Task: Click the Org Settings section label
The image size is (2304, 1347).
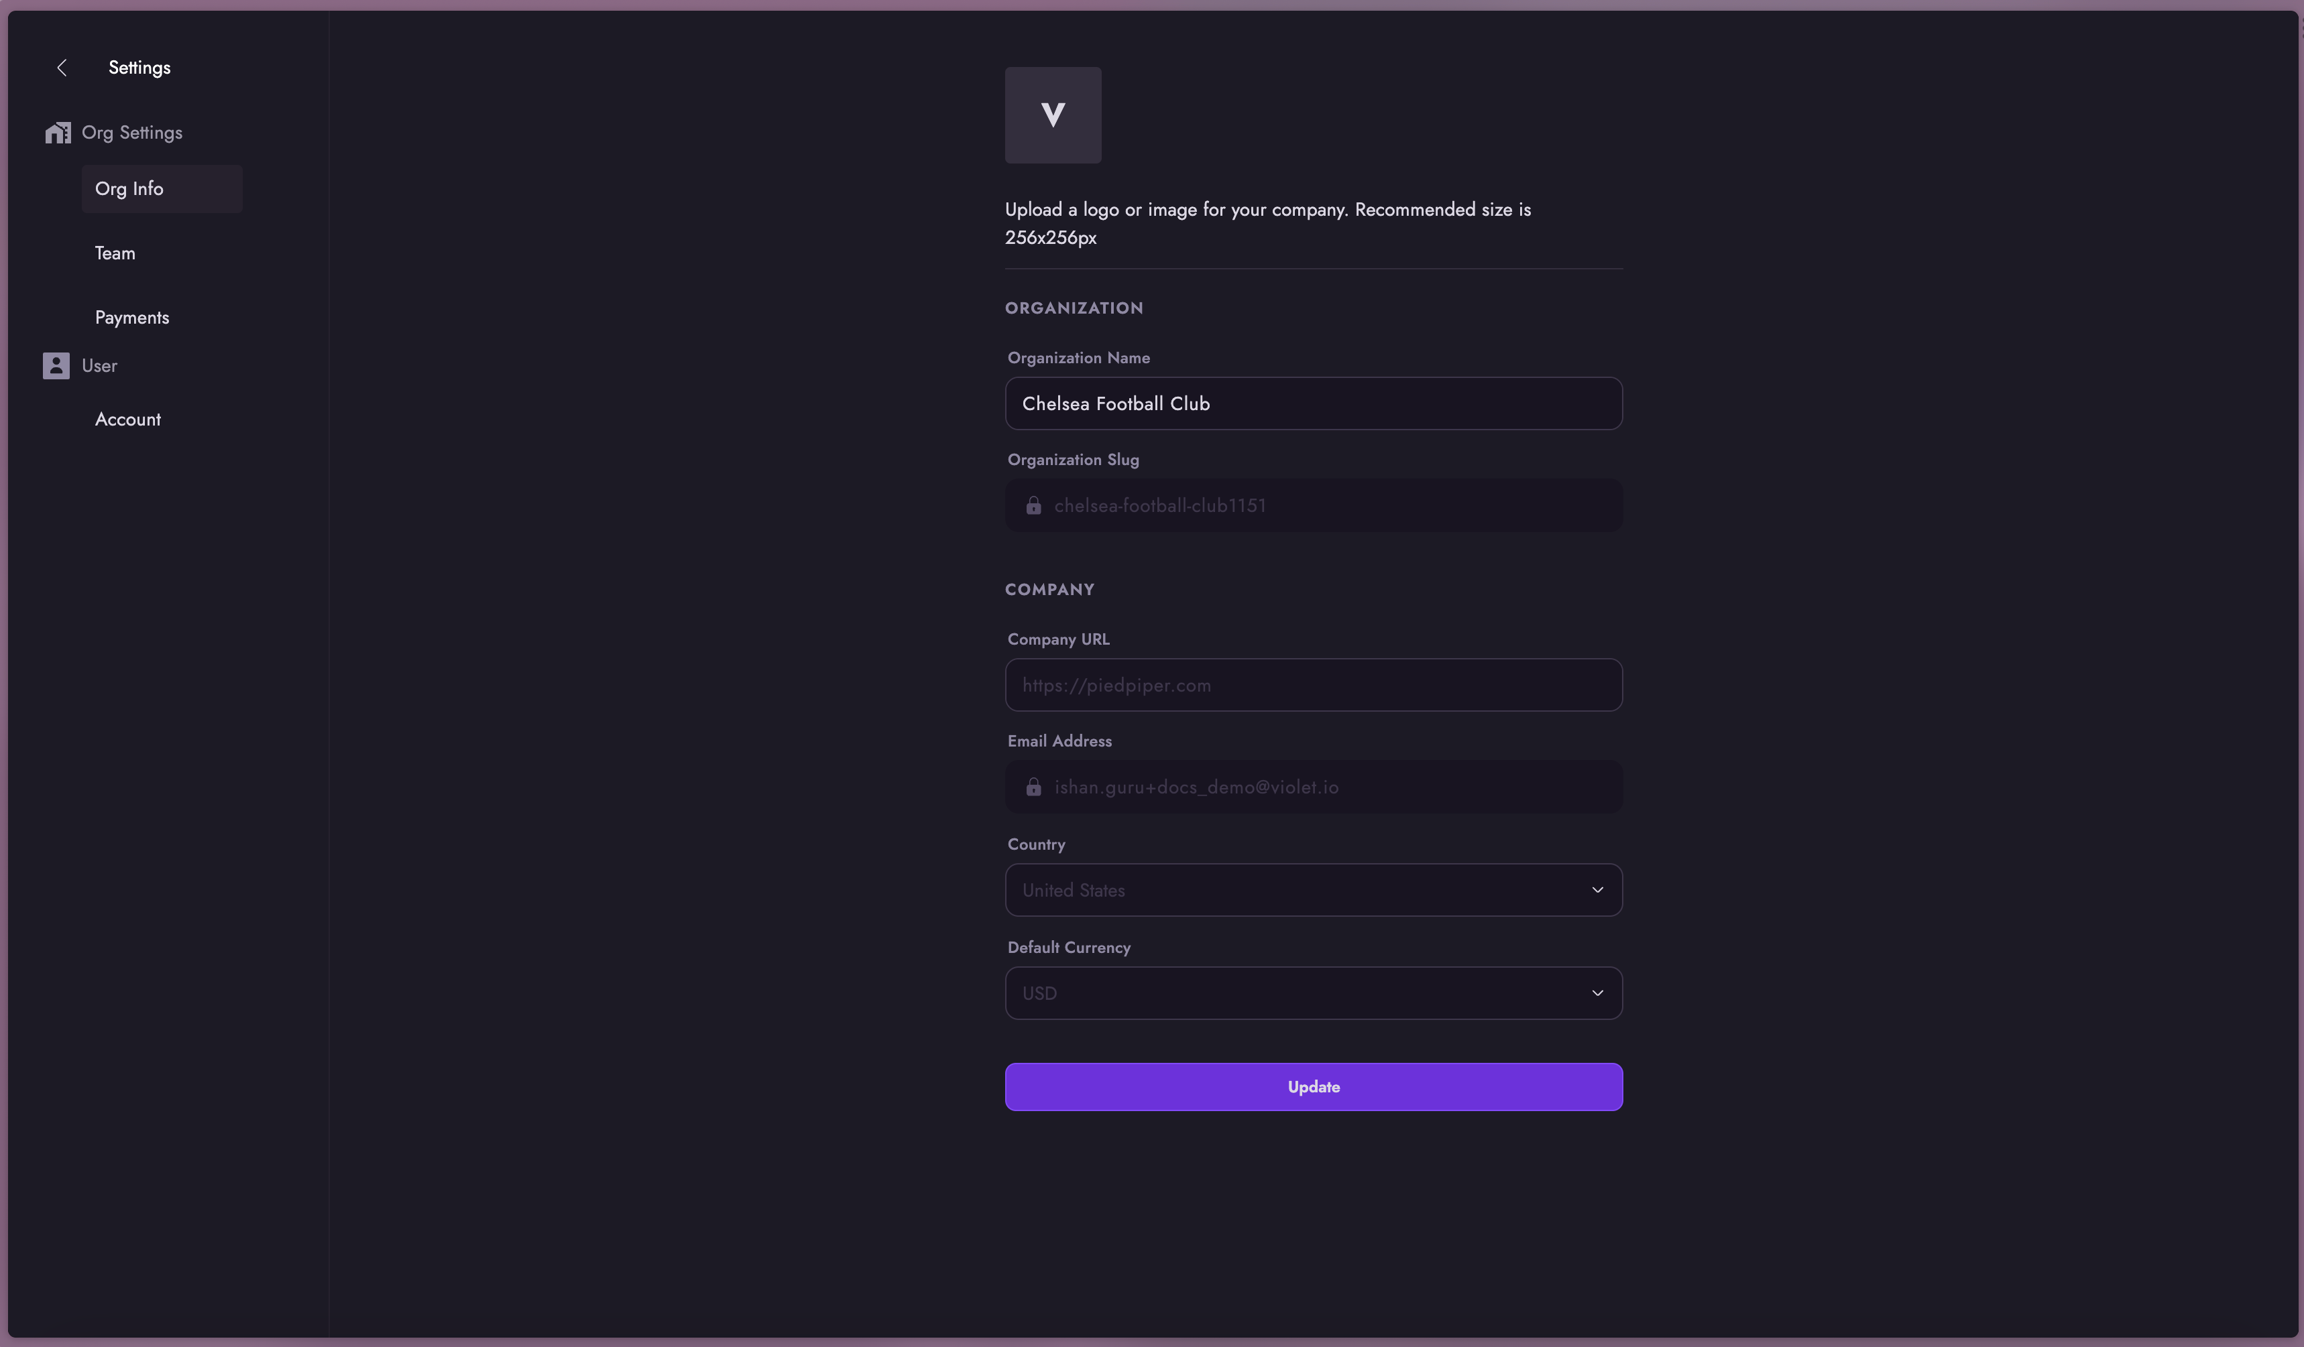Action: click(132, 133)
